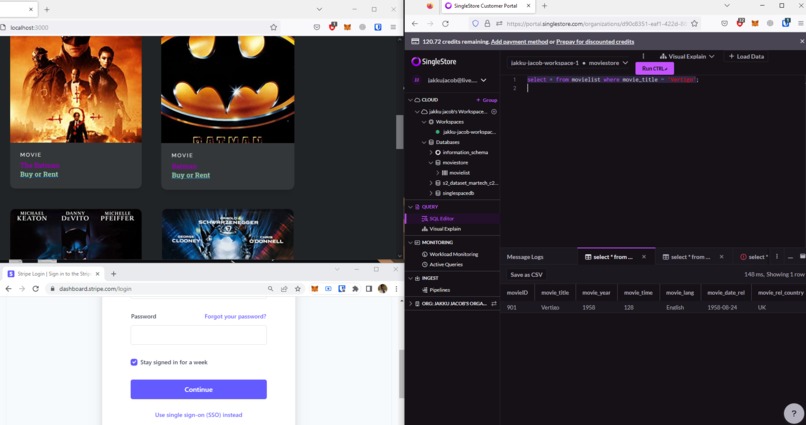The height and width of the screenshot is (425, 806).
Task: Minimize the results panel
Action: [x=790, y=256]
